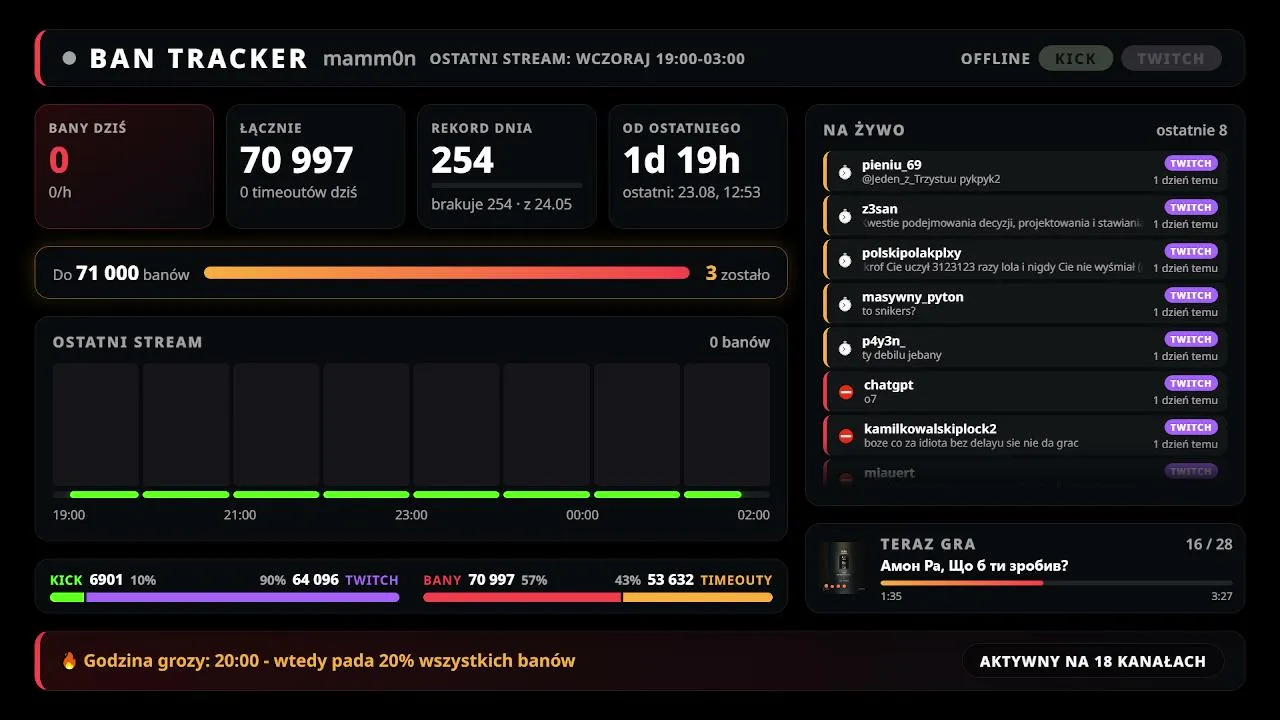Seek within the song progress bar

(x=1056, y=583)
